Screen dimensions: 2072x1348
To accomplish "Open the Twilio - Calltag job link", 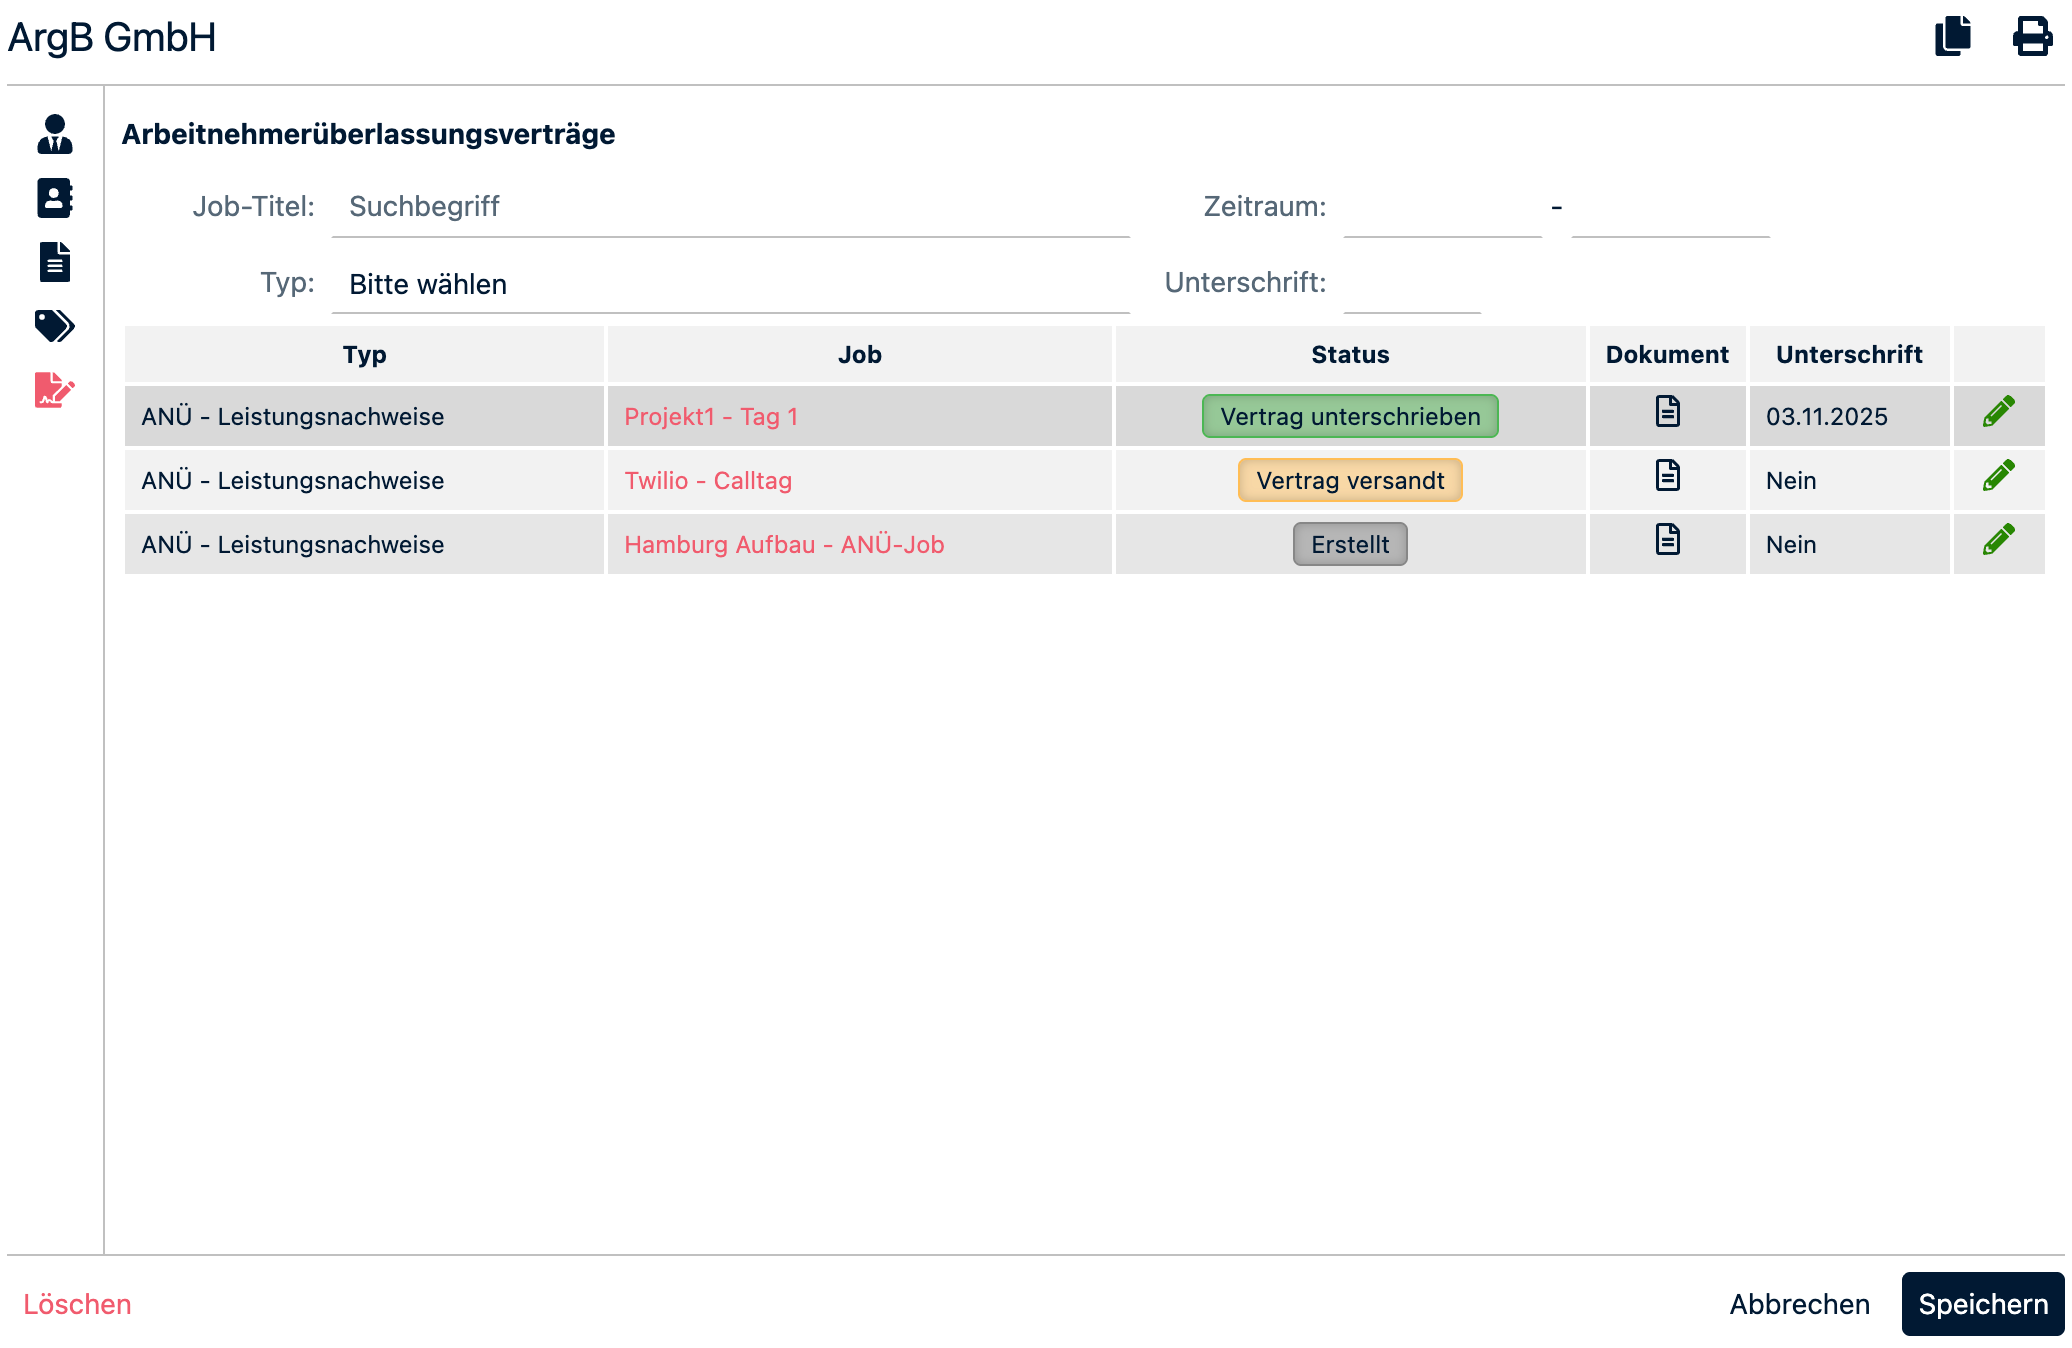I will 708,481.
